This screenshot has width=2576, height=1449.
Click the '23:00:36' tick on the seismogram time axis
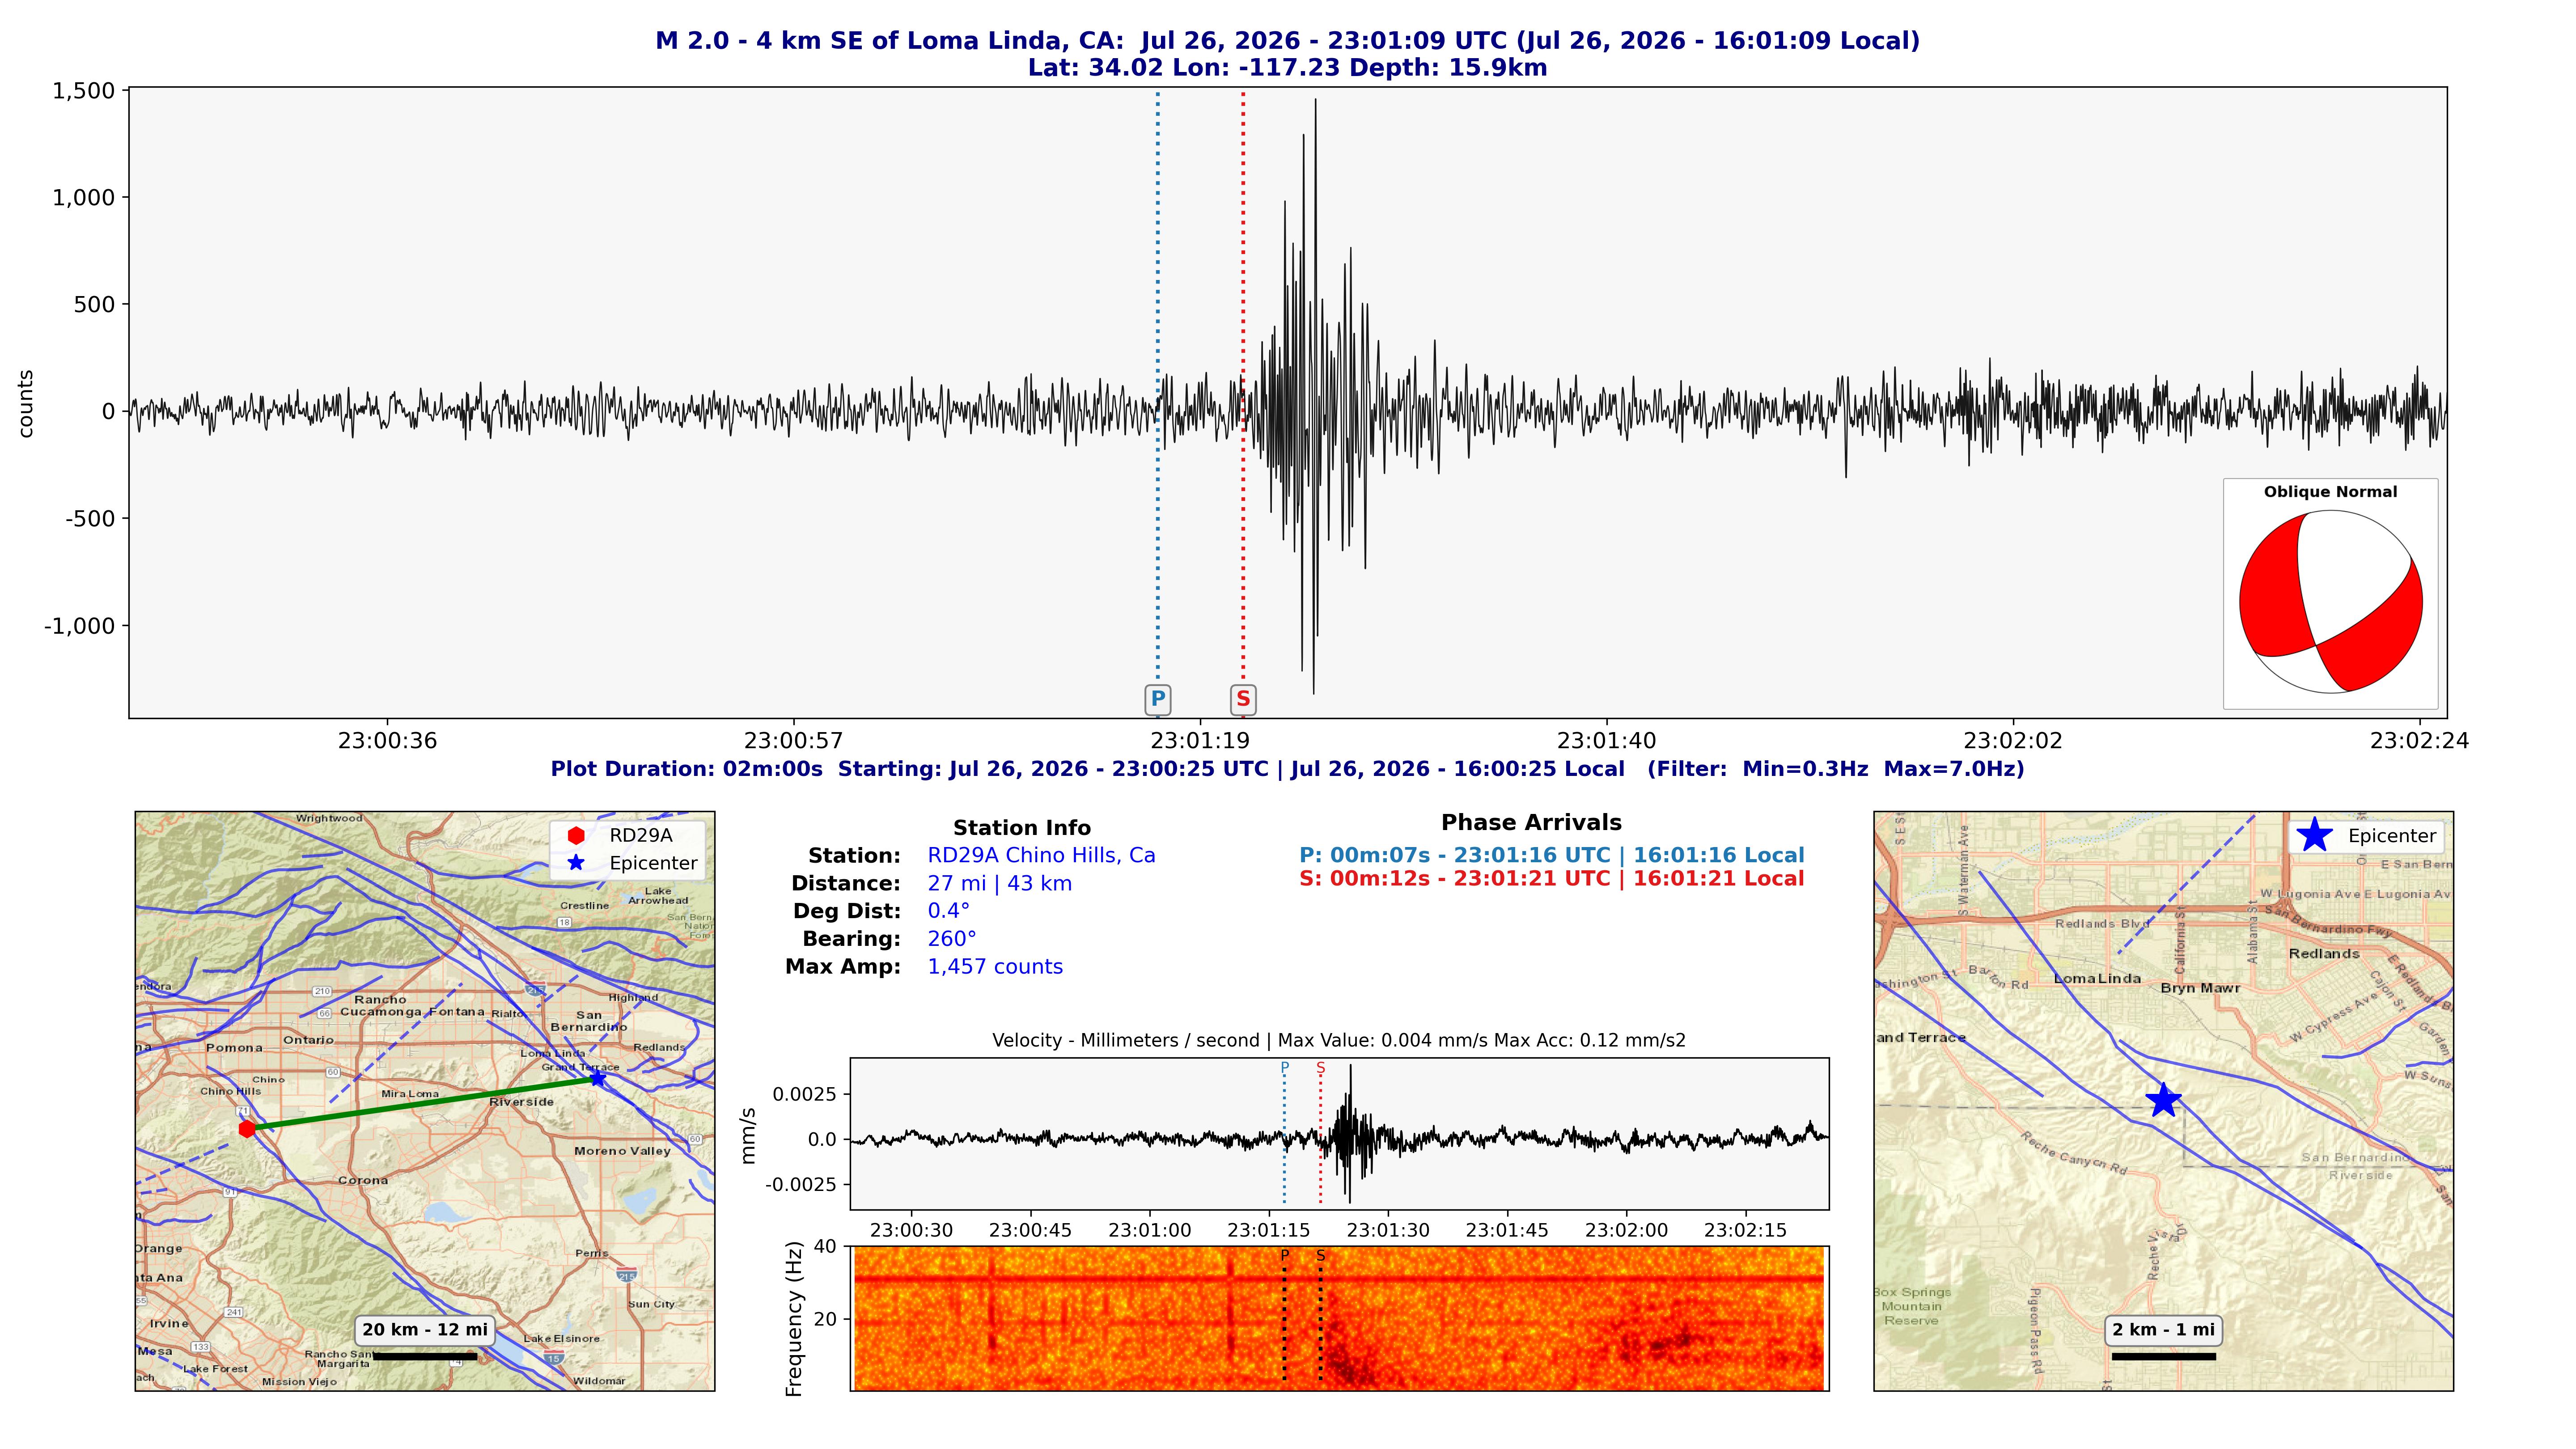tap(387, 741)
